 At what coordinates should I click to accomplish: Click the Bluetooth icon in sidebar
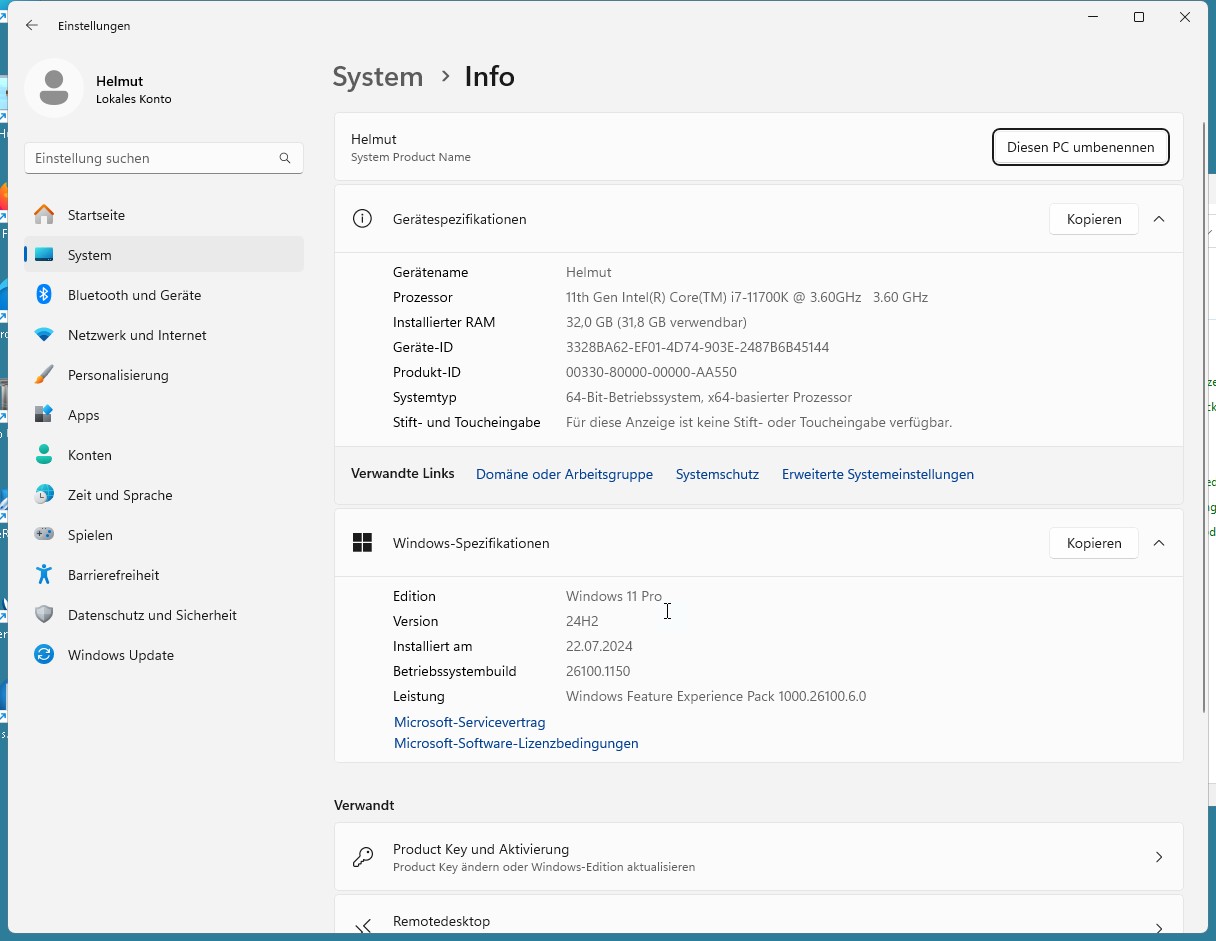pos(44,295)
